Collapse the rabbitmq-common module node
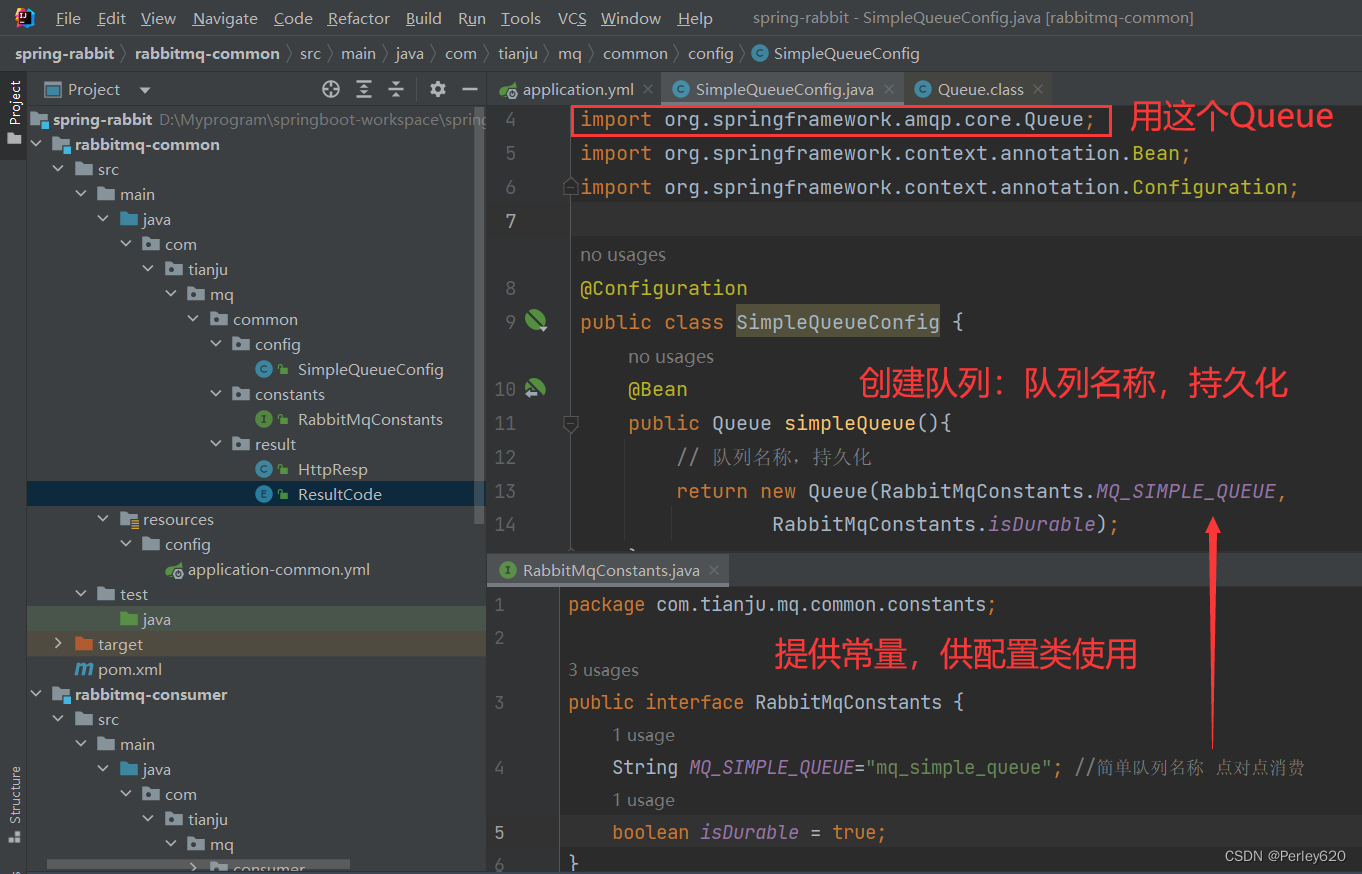The width and height of the screenshot is (1362, 874). coord(37,144)
